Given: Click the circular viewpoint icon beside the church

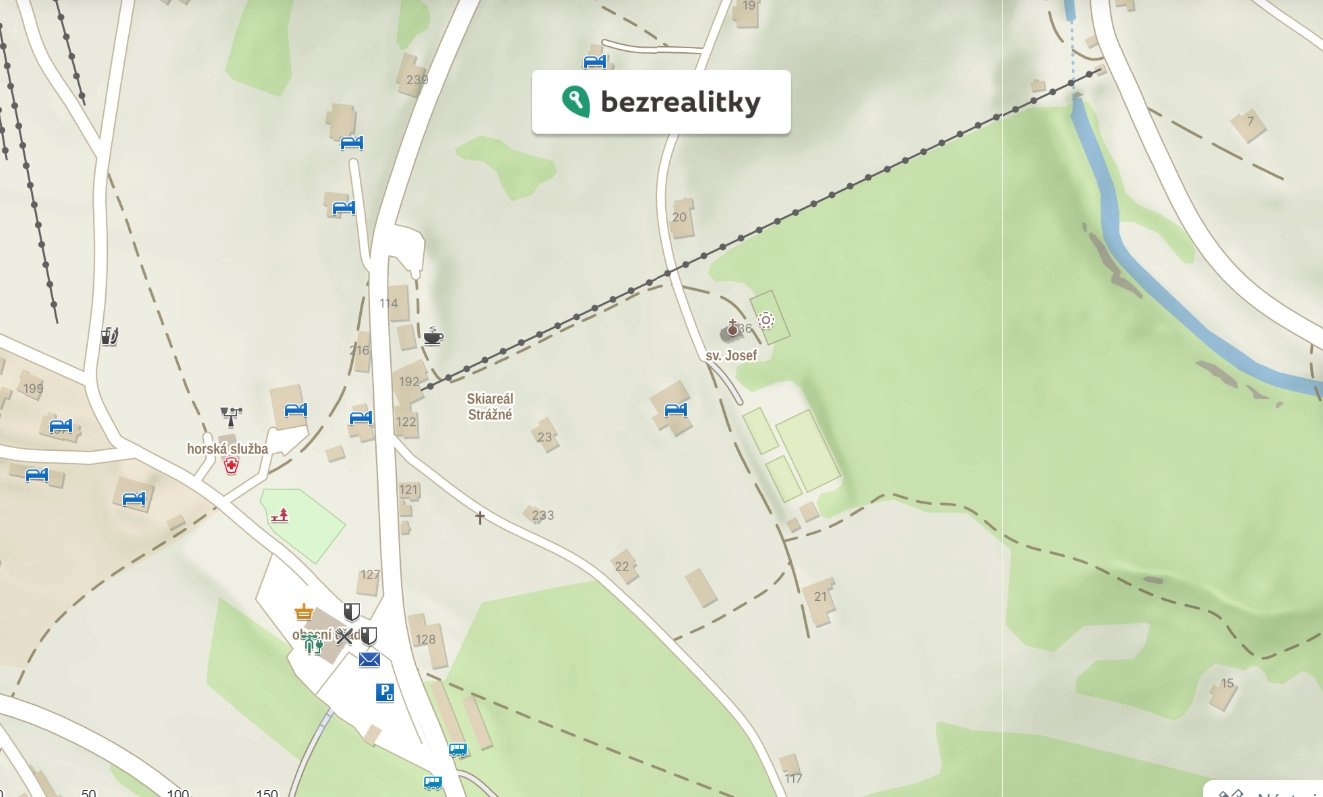Looking at the screenshot, I should tap(766, 321).
